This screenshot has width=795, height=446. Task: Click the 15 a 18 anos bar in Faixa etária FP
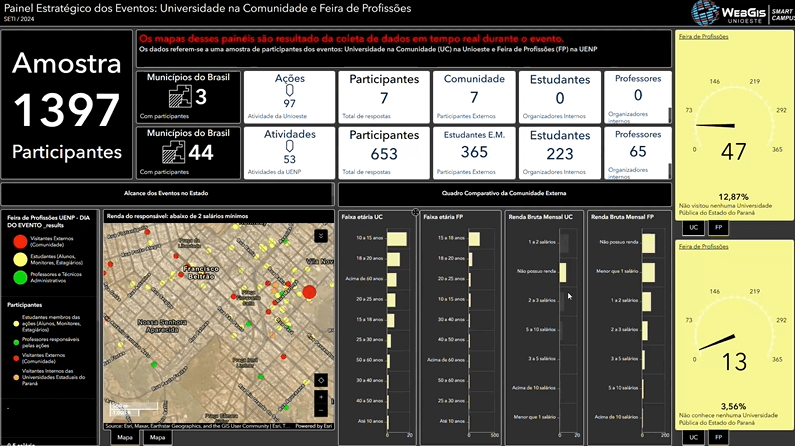[475, 239]
